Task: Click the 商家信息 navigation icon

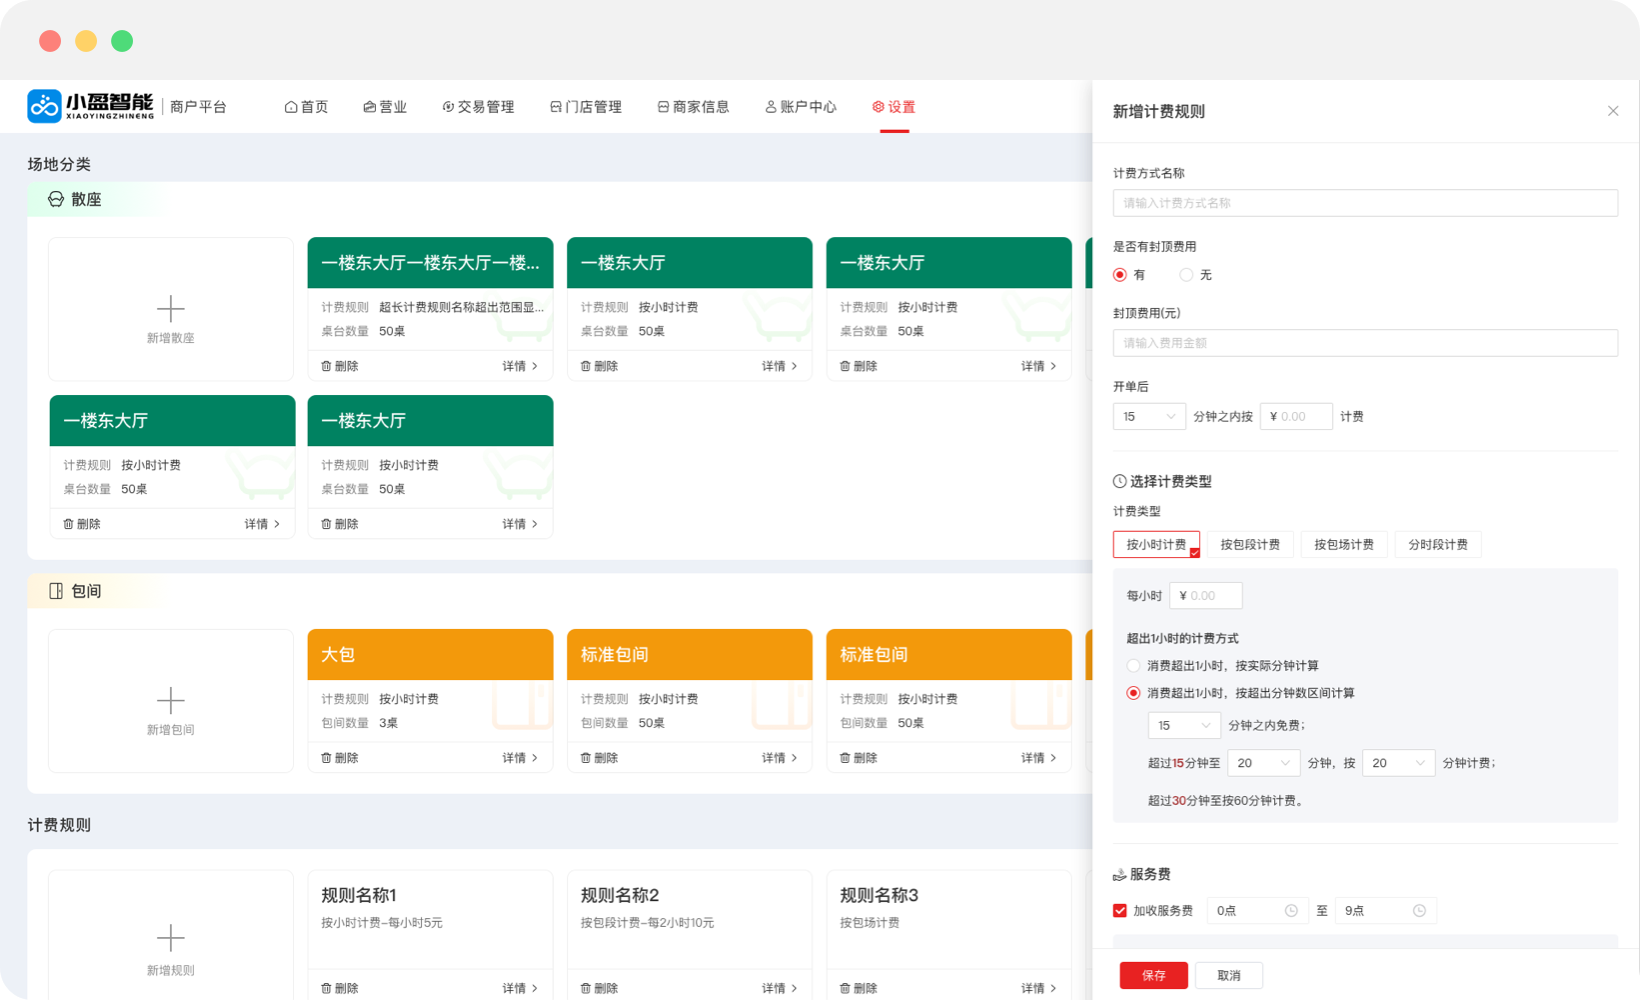Action: pos(661,106)
